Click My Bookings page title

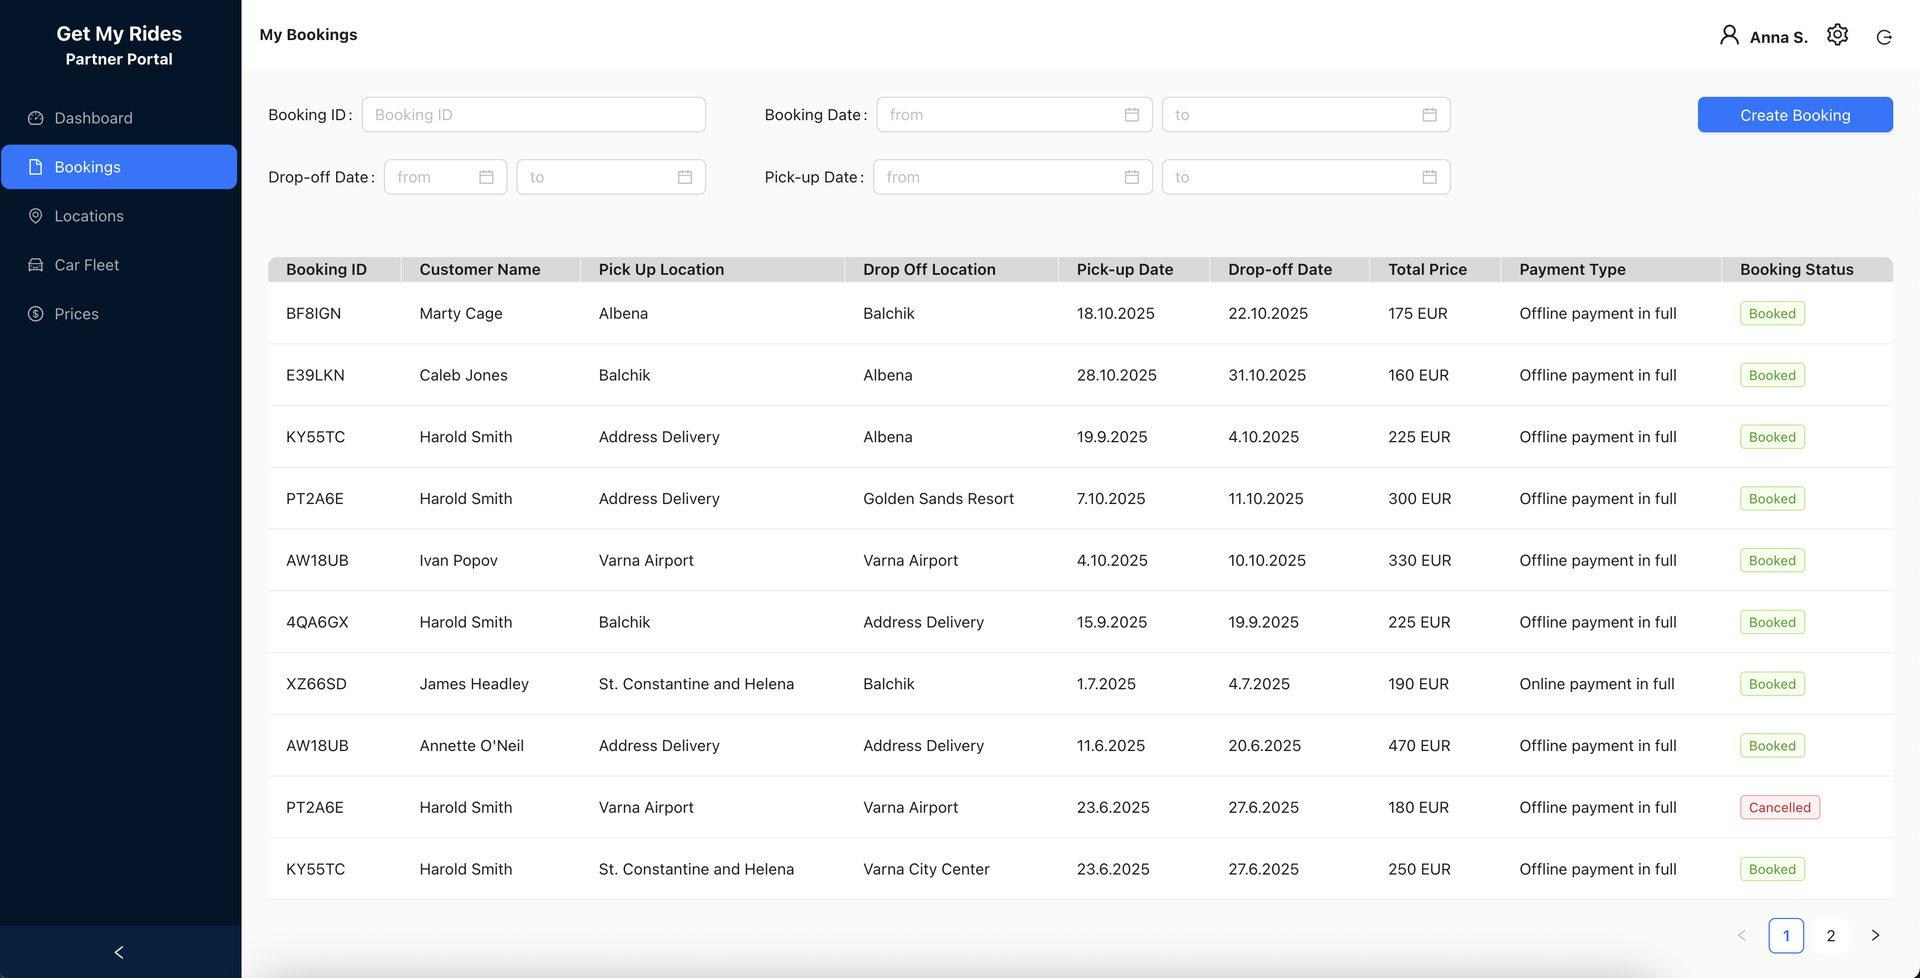308,35
